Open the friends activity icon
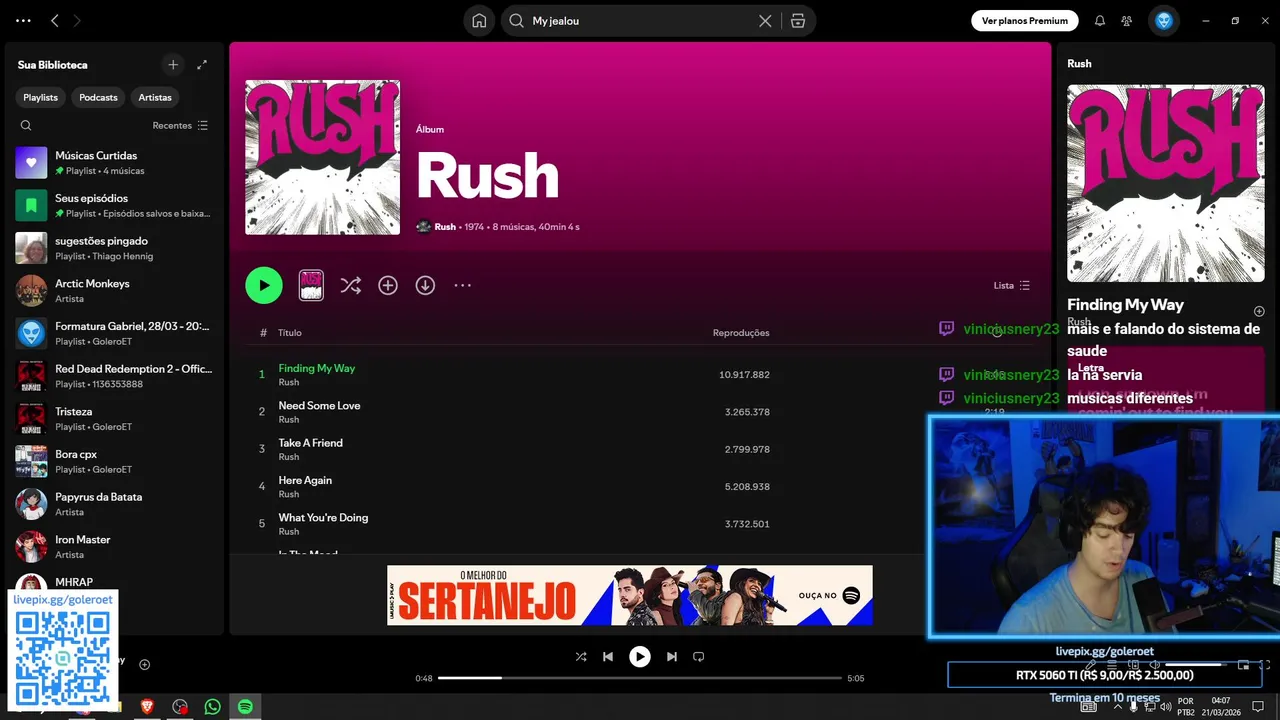The image size is (1280, 720). pyautogui.click(x=1127, y=21)
